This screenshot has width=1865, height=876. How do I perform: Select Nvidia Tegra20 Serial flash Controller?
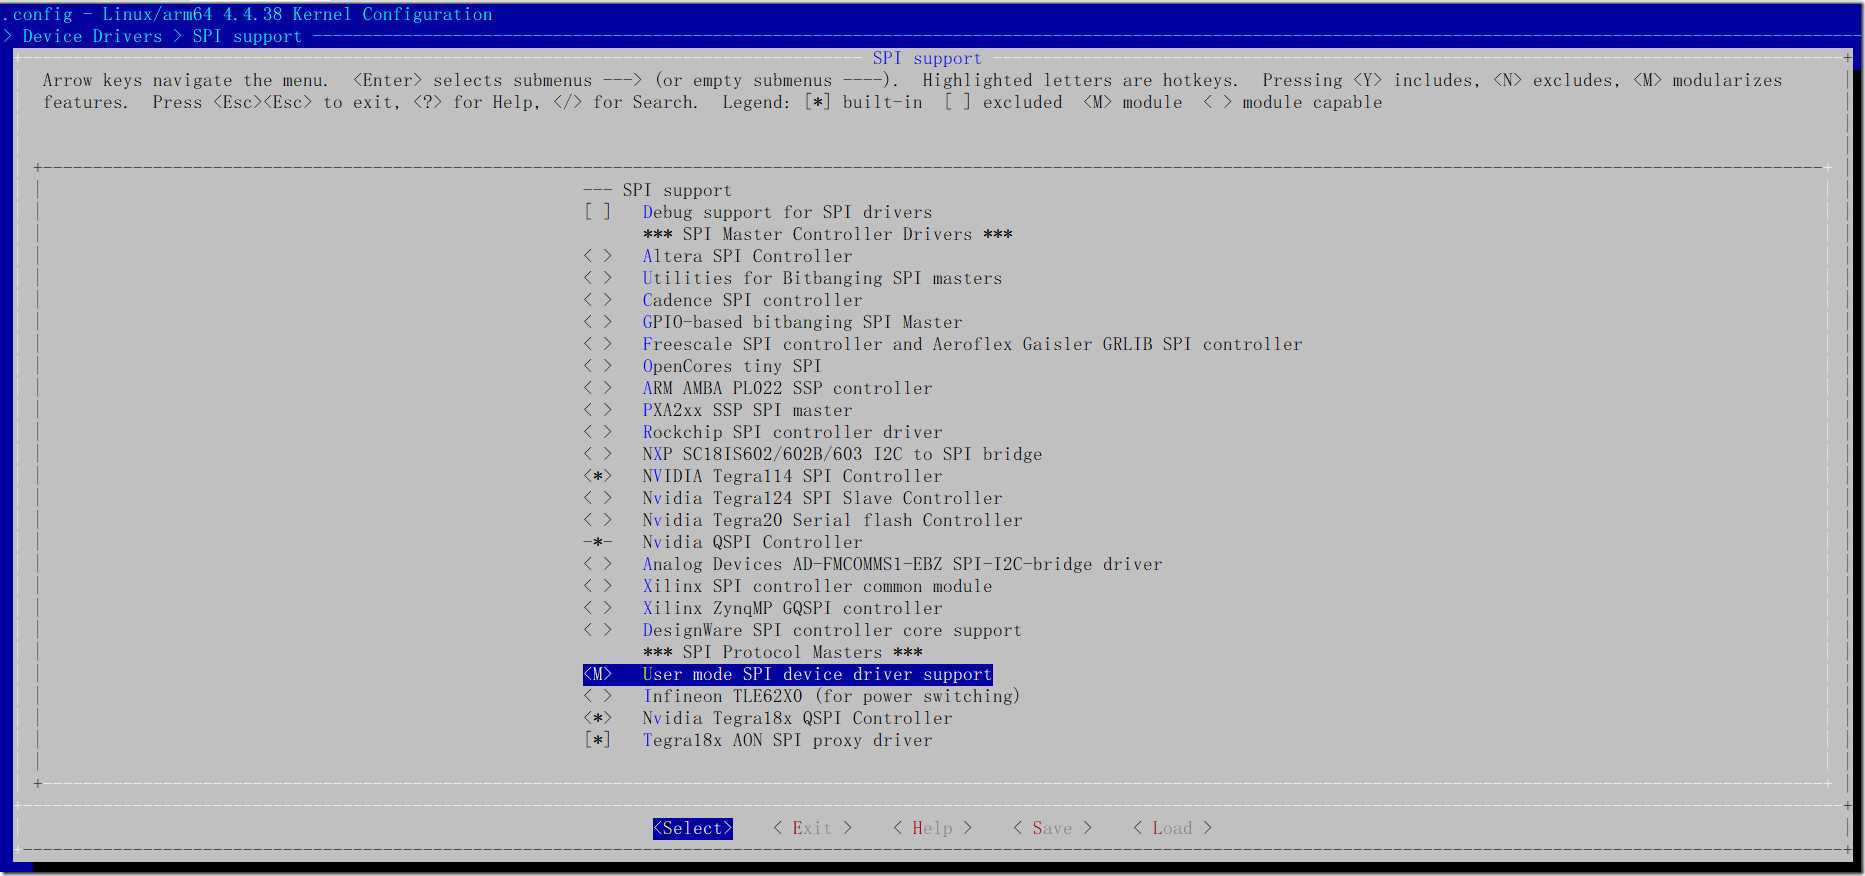click(832, 520)
